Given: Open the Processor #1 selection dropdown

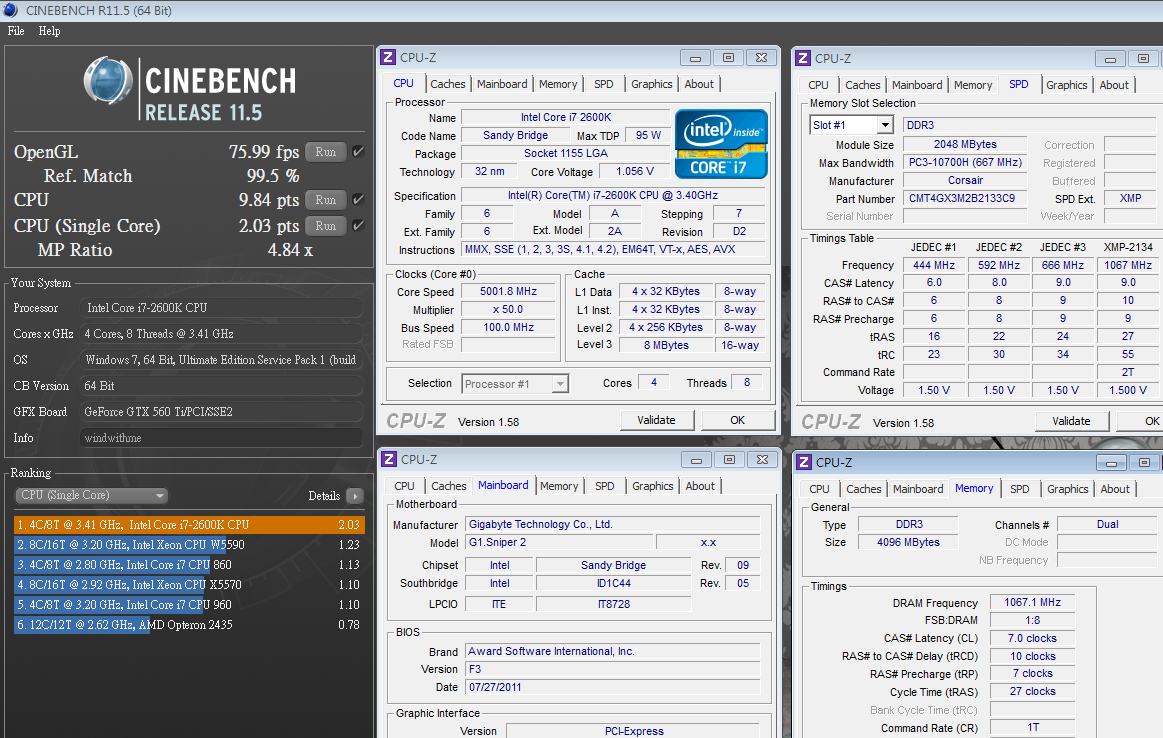Looking at the screenshot, I should [515, 384].
